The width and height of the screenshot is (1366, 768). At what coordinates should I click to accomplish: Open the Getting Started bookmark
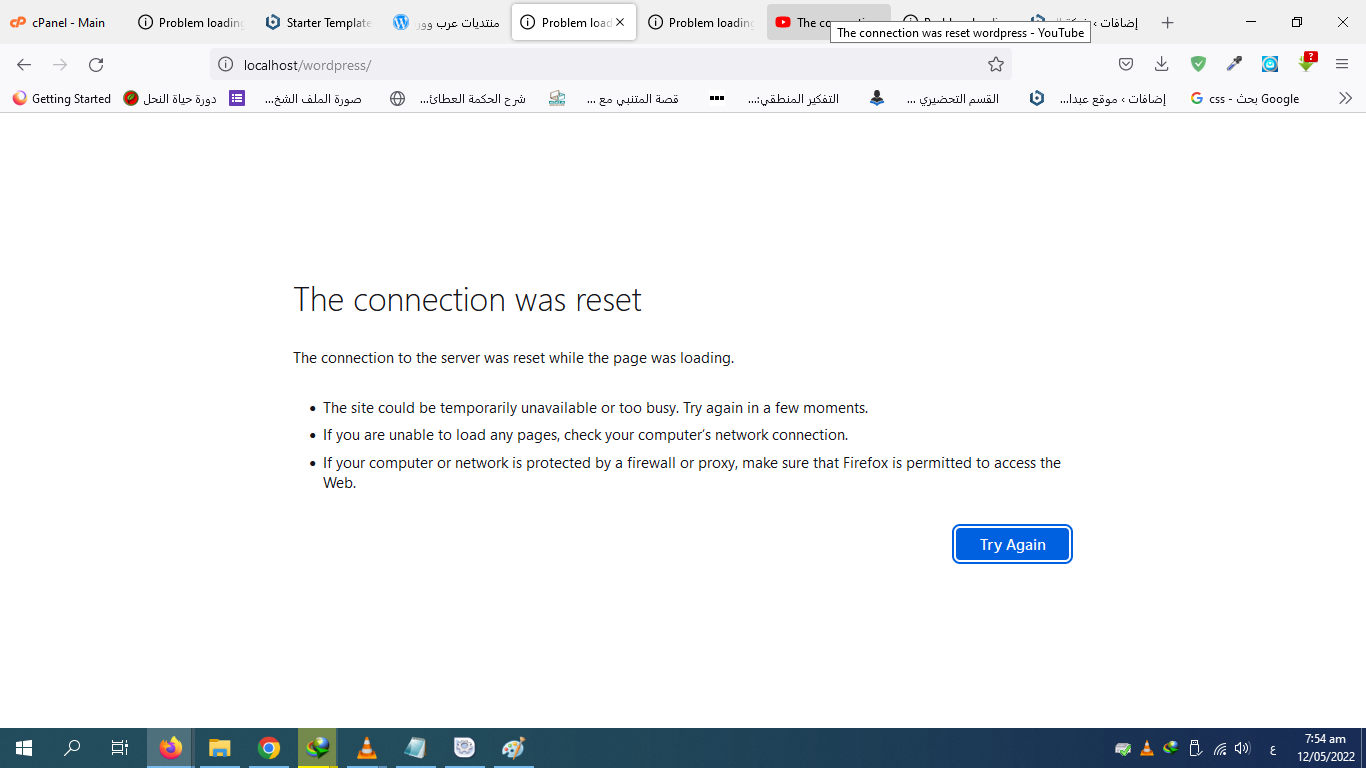coord(62,99)
